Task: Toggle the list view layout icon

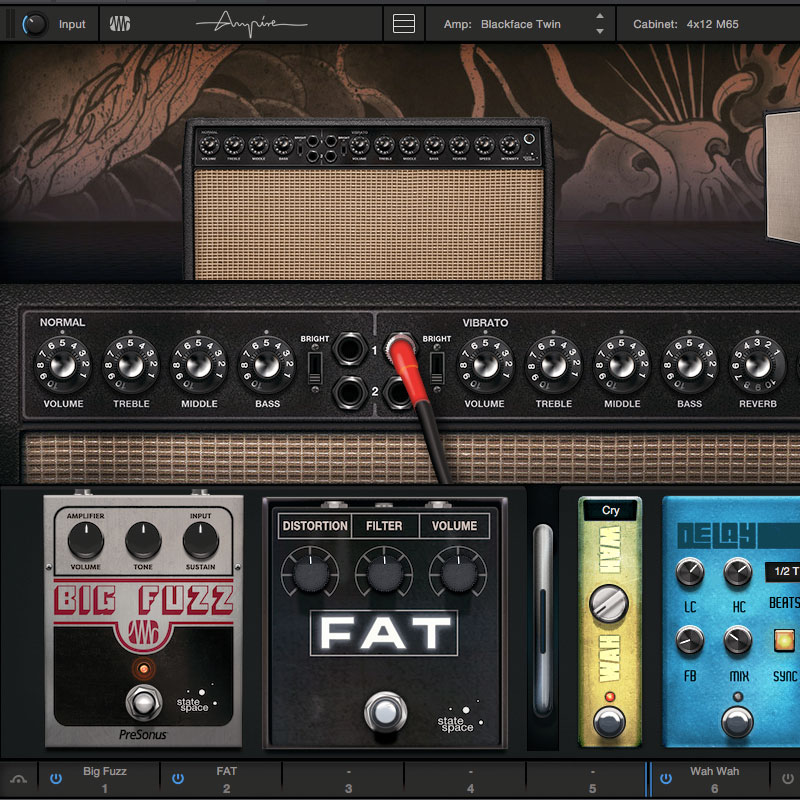Action: (404, 23)
